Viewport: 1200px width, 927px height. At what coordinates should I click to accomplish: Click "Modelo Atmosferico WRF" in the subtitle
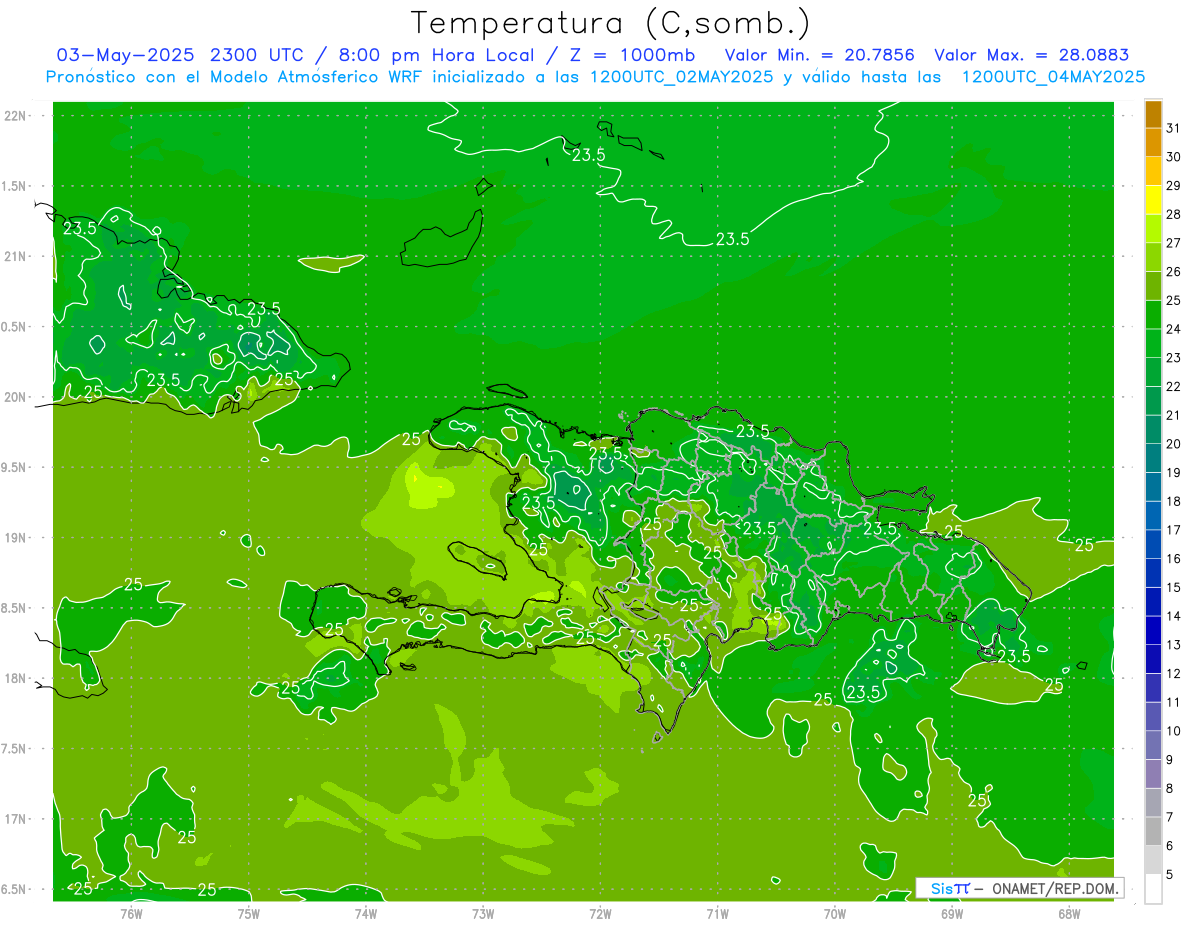328,76
